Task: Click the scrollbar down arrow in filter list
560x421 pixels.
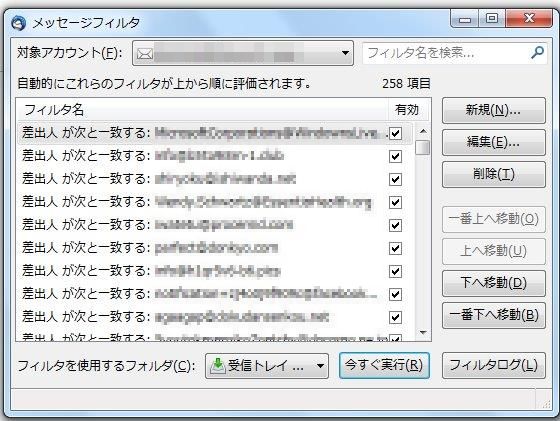Action: [x=423, y=333]
